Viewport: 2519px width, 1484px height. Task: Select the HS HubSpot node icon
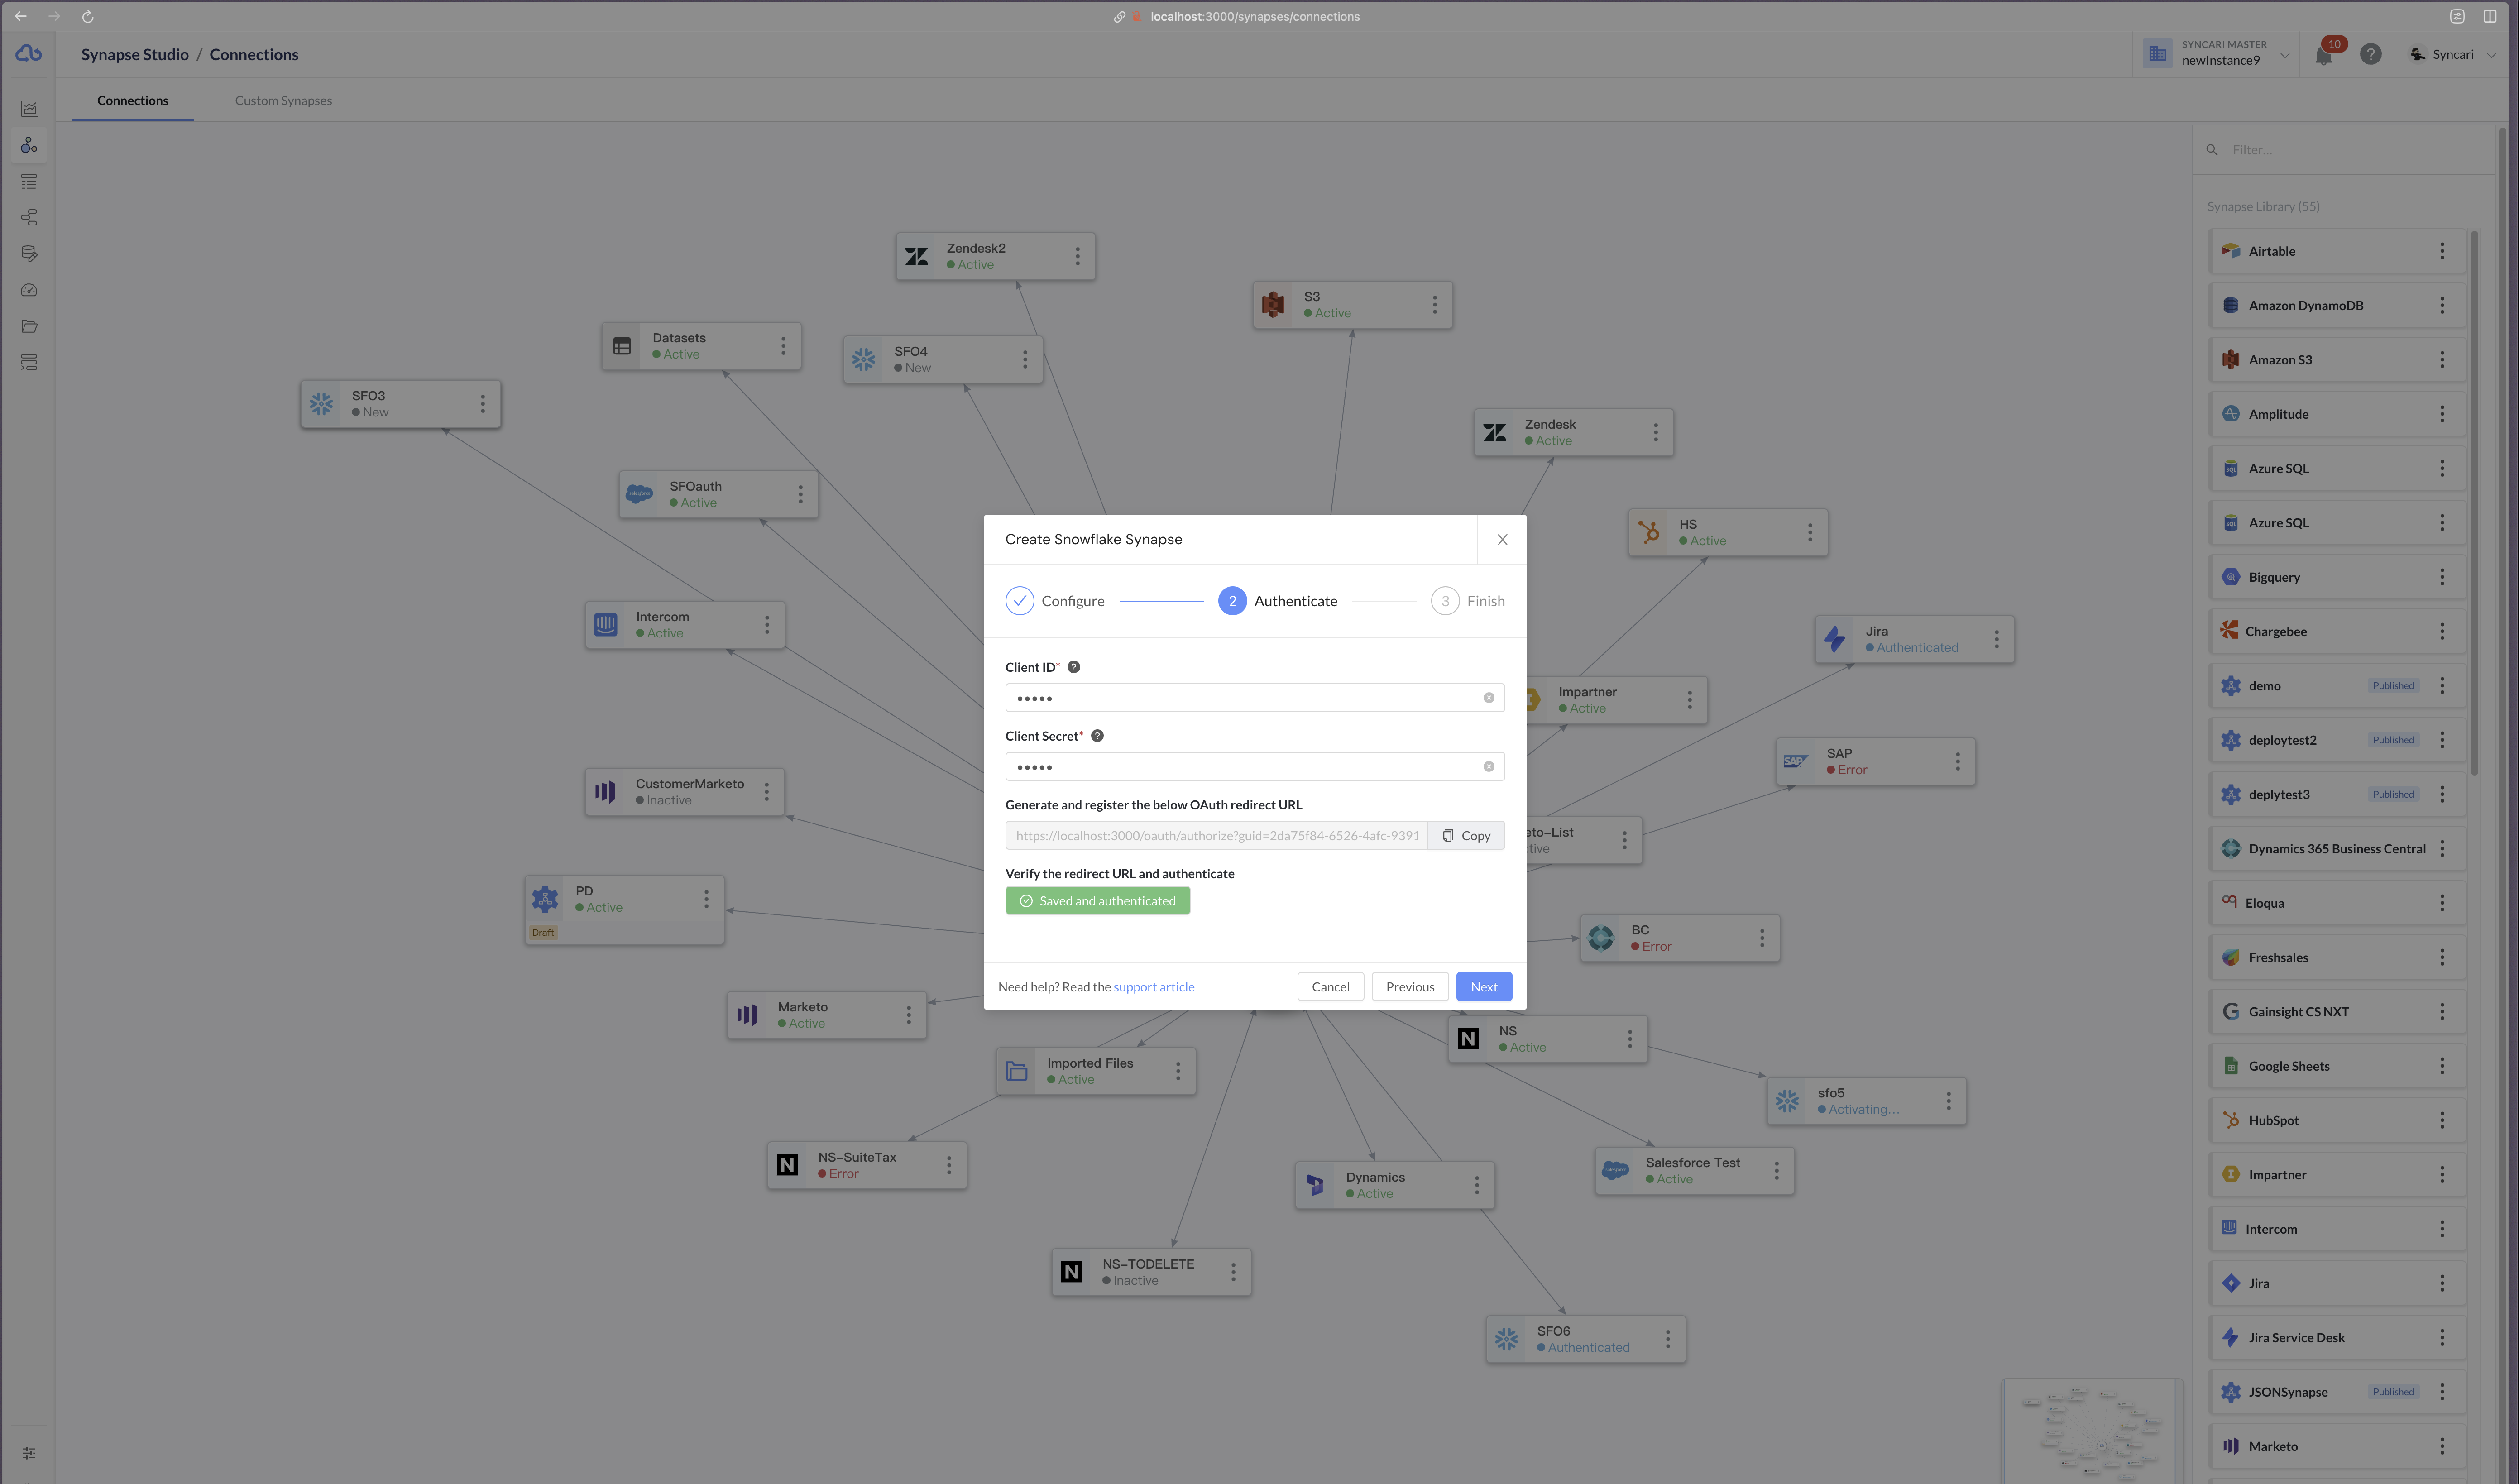coord(1648,532)
